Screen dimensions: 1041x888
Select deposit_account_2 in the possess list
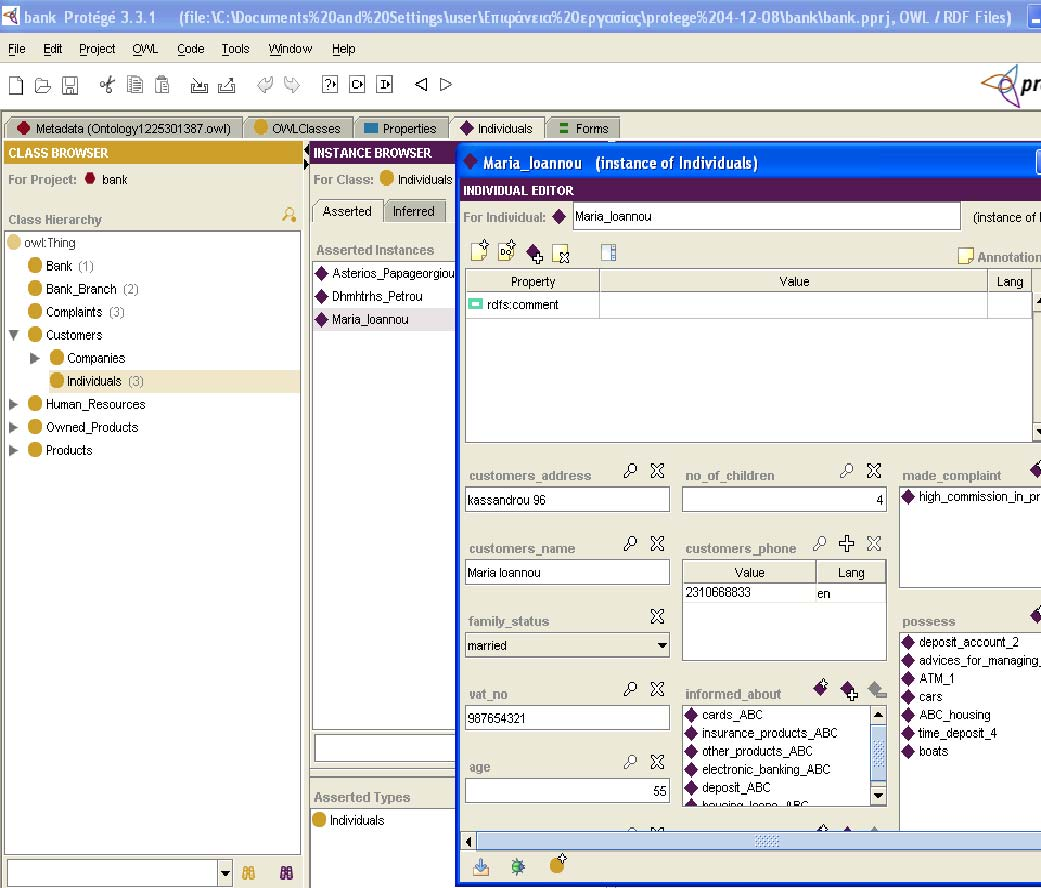(x=969, y=642)
